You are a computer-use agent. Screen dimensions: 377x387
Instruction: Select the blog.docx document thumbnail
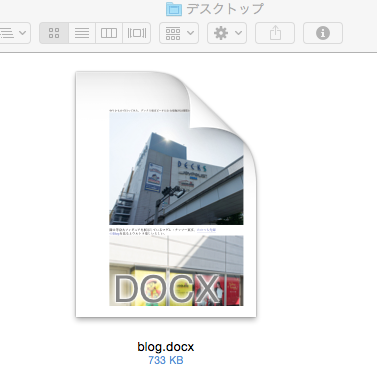point(166,194)
